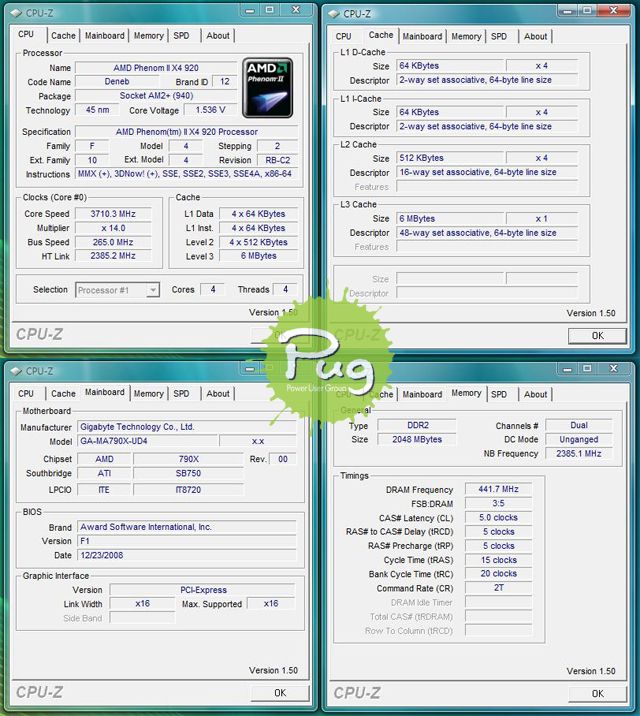Click the memory size 2048 MBytes

(417, 439)
